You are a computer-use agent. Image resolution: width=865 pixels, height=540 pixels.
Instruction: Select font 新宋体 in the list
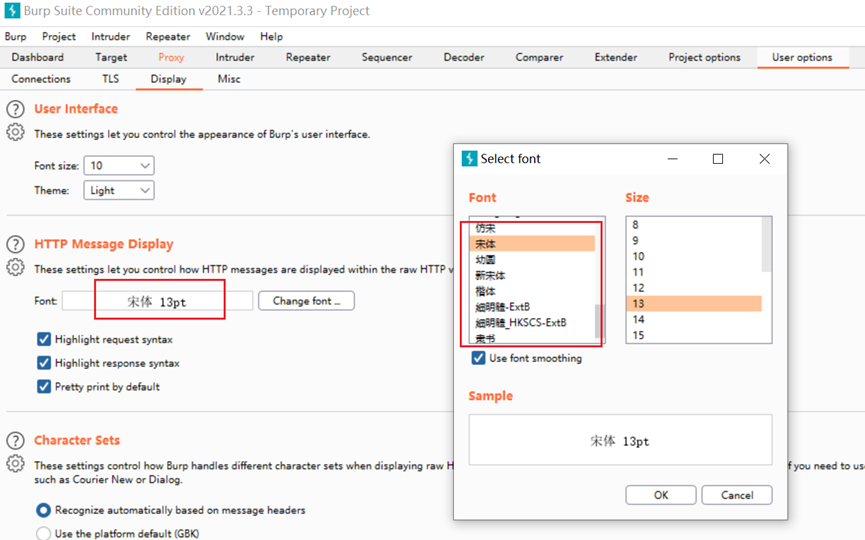pos(533,275)
